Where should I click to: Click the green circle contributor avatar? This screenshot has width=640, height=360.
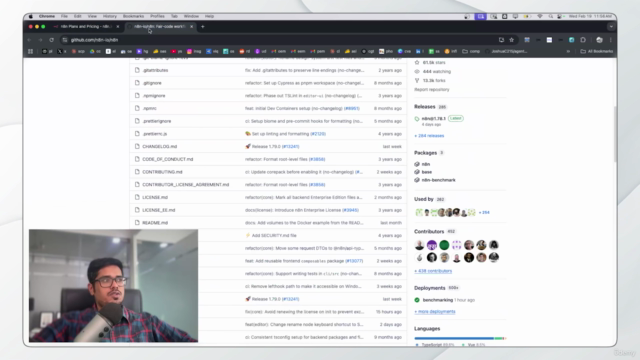click(x=444, y=245)
